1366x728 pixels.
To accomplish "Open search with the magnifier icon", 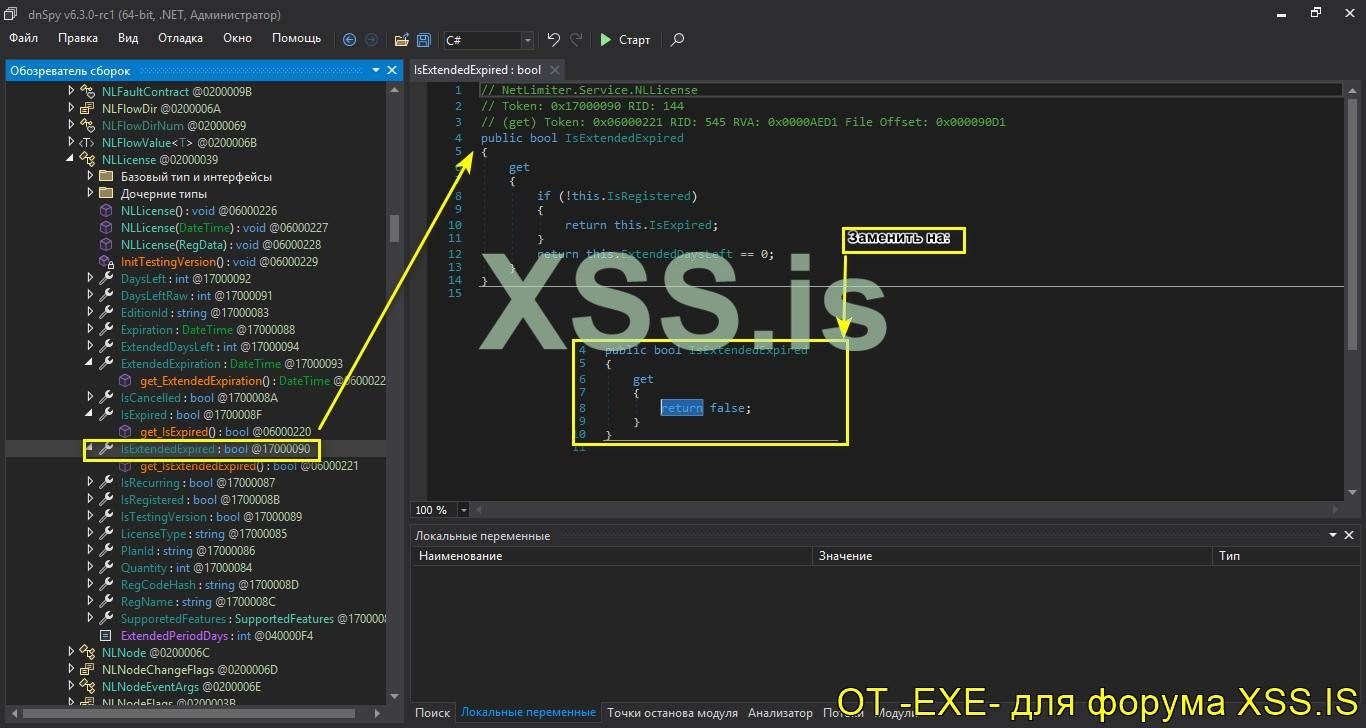I will 678,40.
